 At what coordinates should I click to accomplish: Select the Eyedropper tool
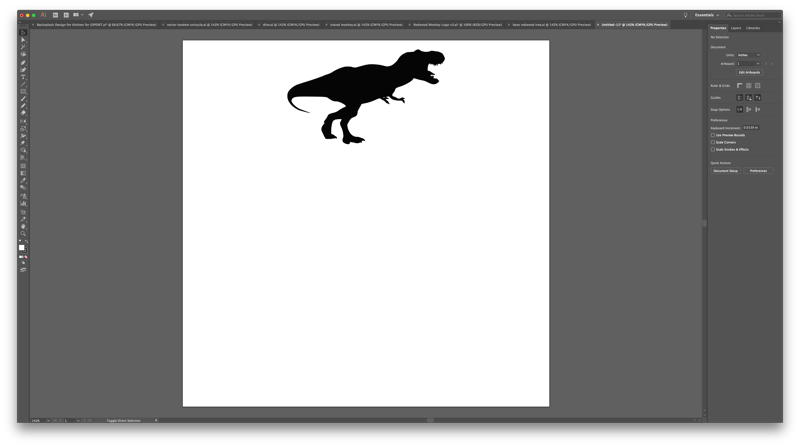[x=23, y=180]
